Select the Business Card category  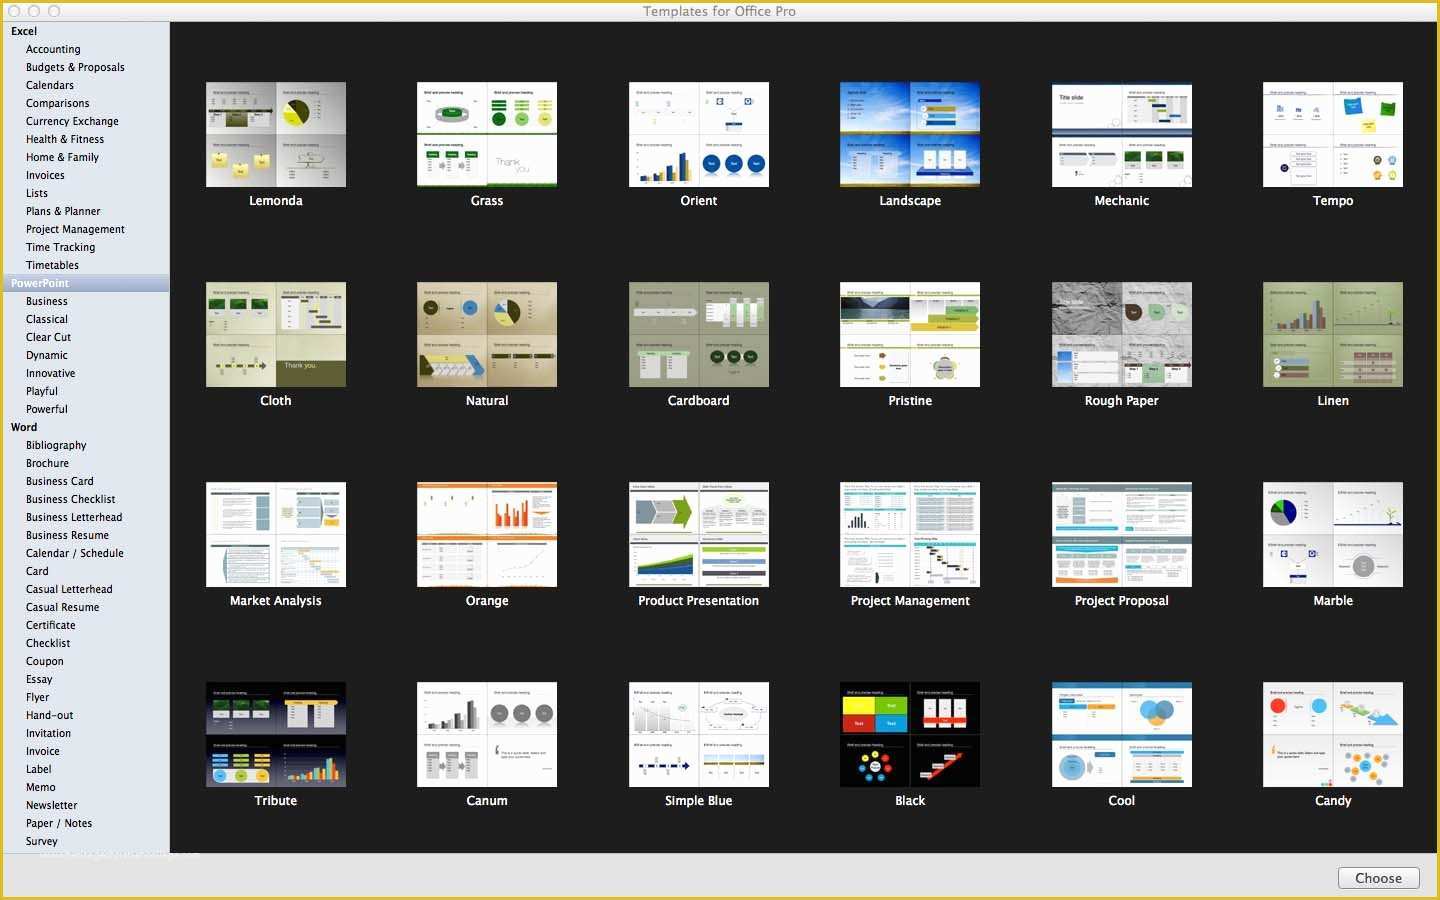60,481
